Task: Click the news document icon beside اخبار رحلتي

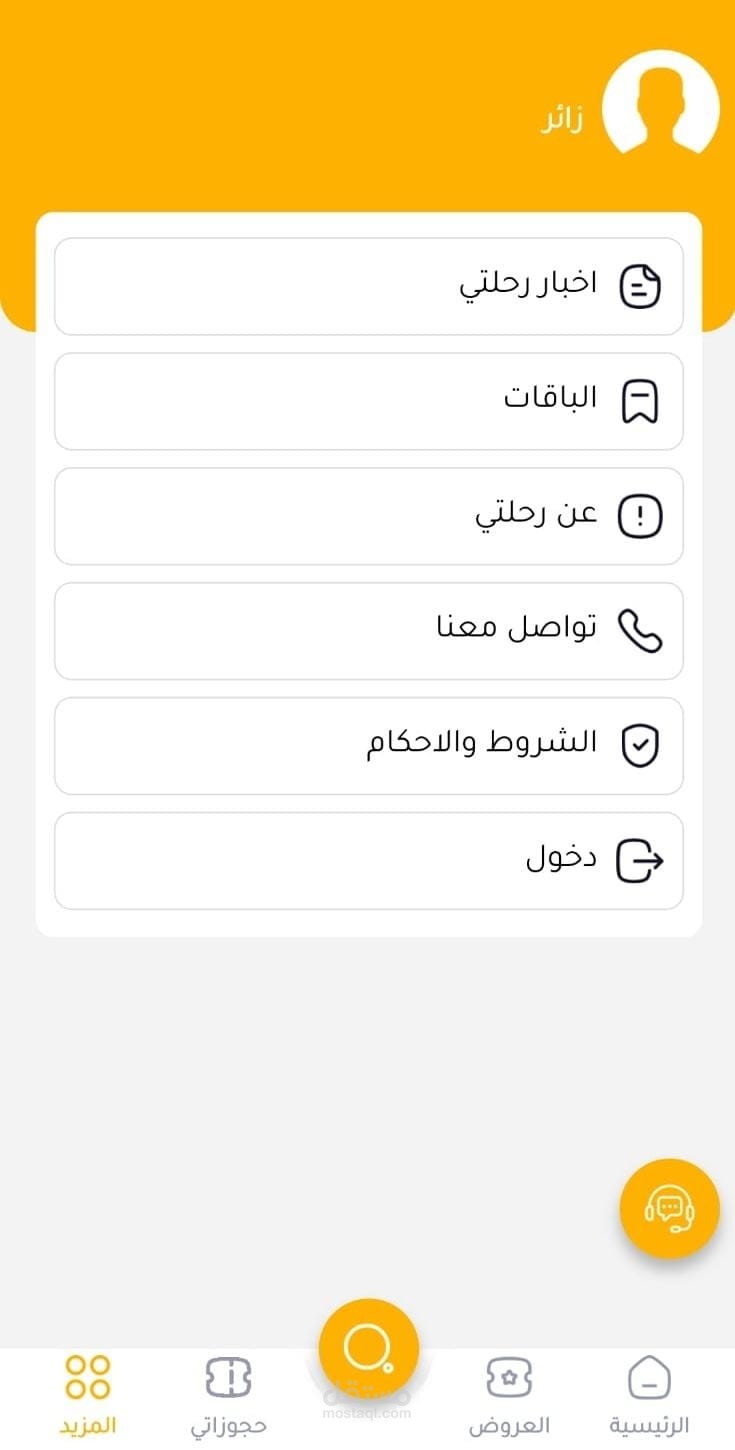Action: point(640,286)
